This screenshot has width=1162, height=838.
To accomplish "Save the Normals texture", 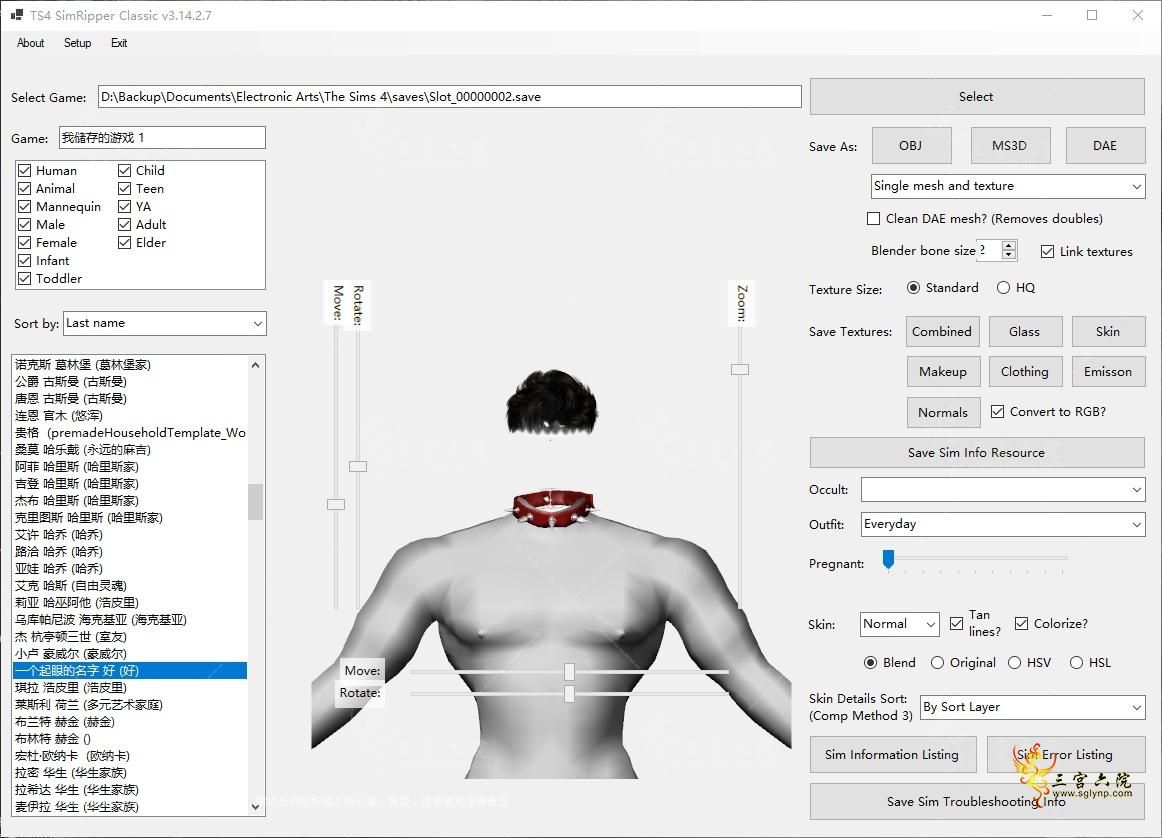I will (943, 413).
